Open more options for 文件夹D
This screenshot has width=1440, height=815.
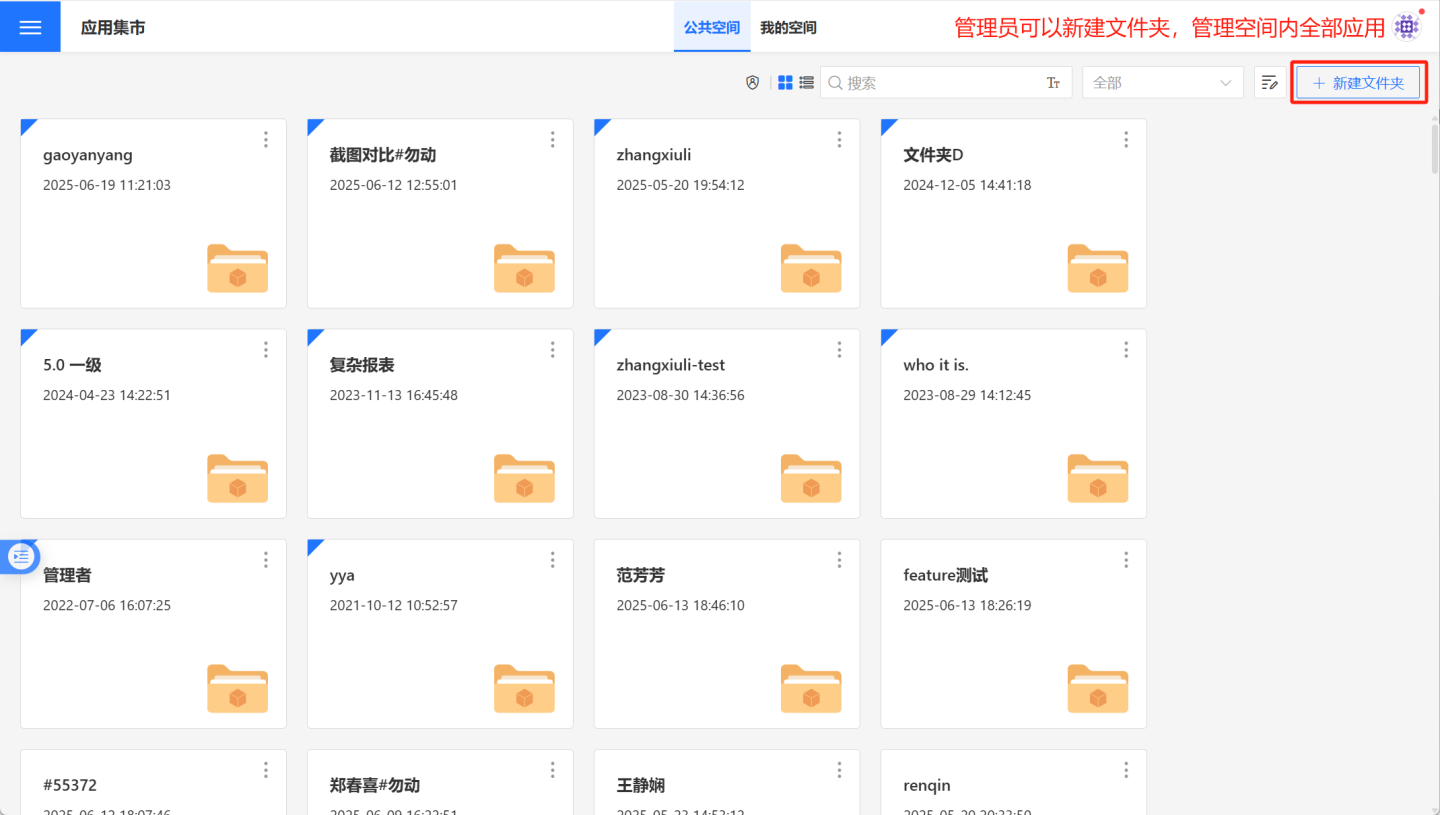(x=1126, y=140)
